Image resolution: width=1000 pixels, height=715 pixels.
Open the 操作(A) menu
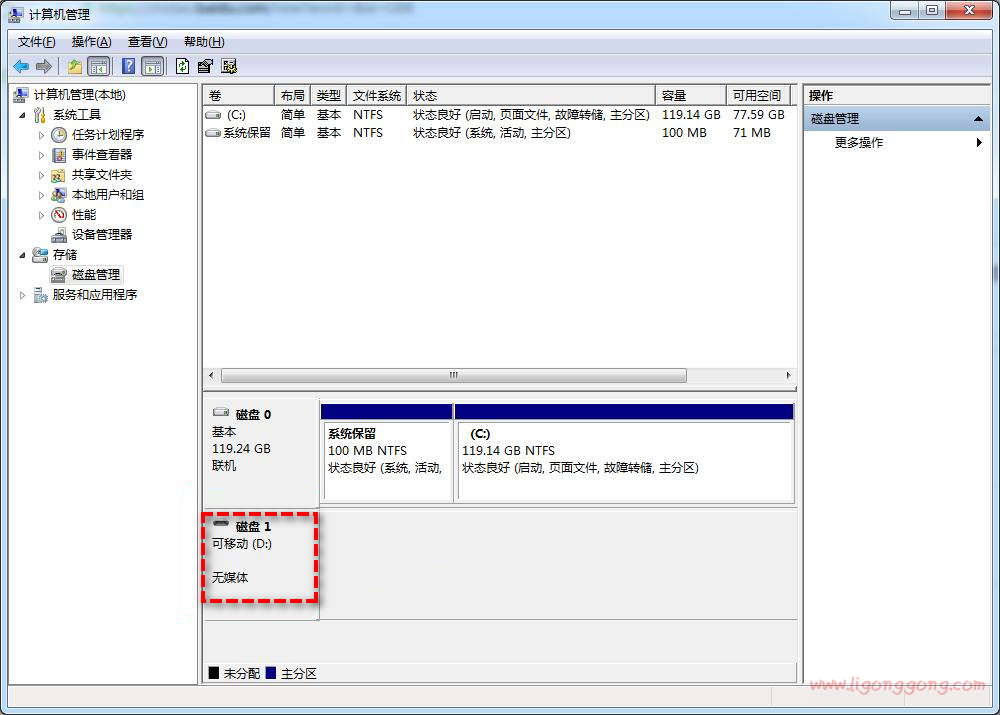91,42
